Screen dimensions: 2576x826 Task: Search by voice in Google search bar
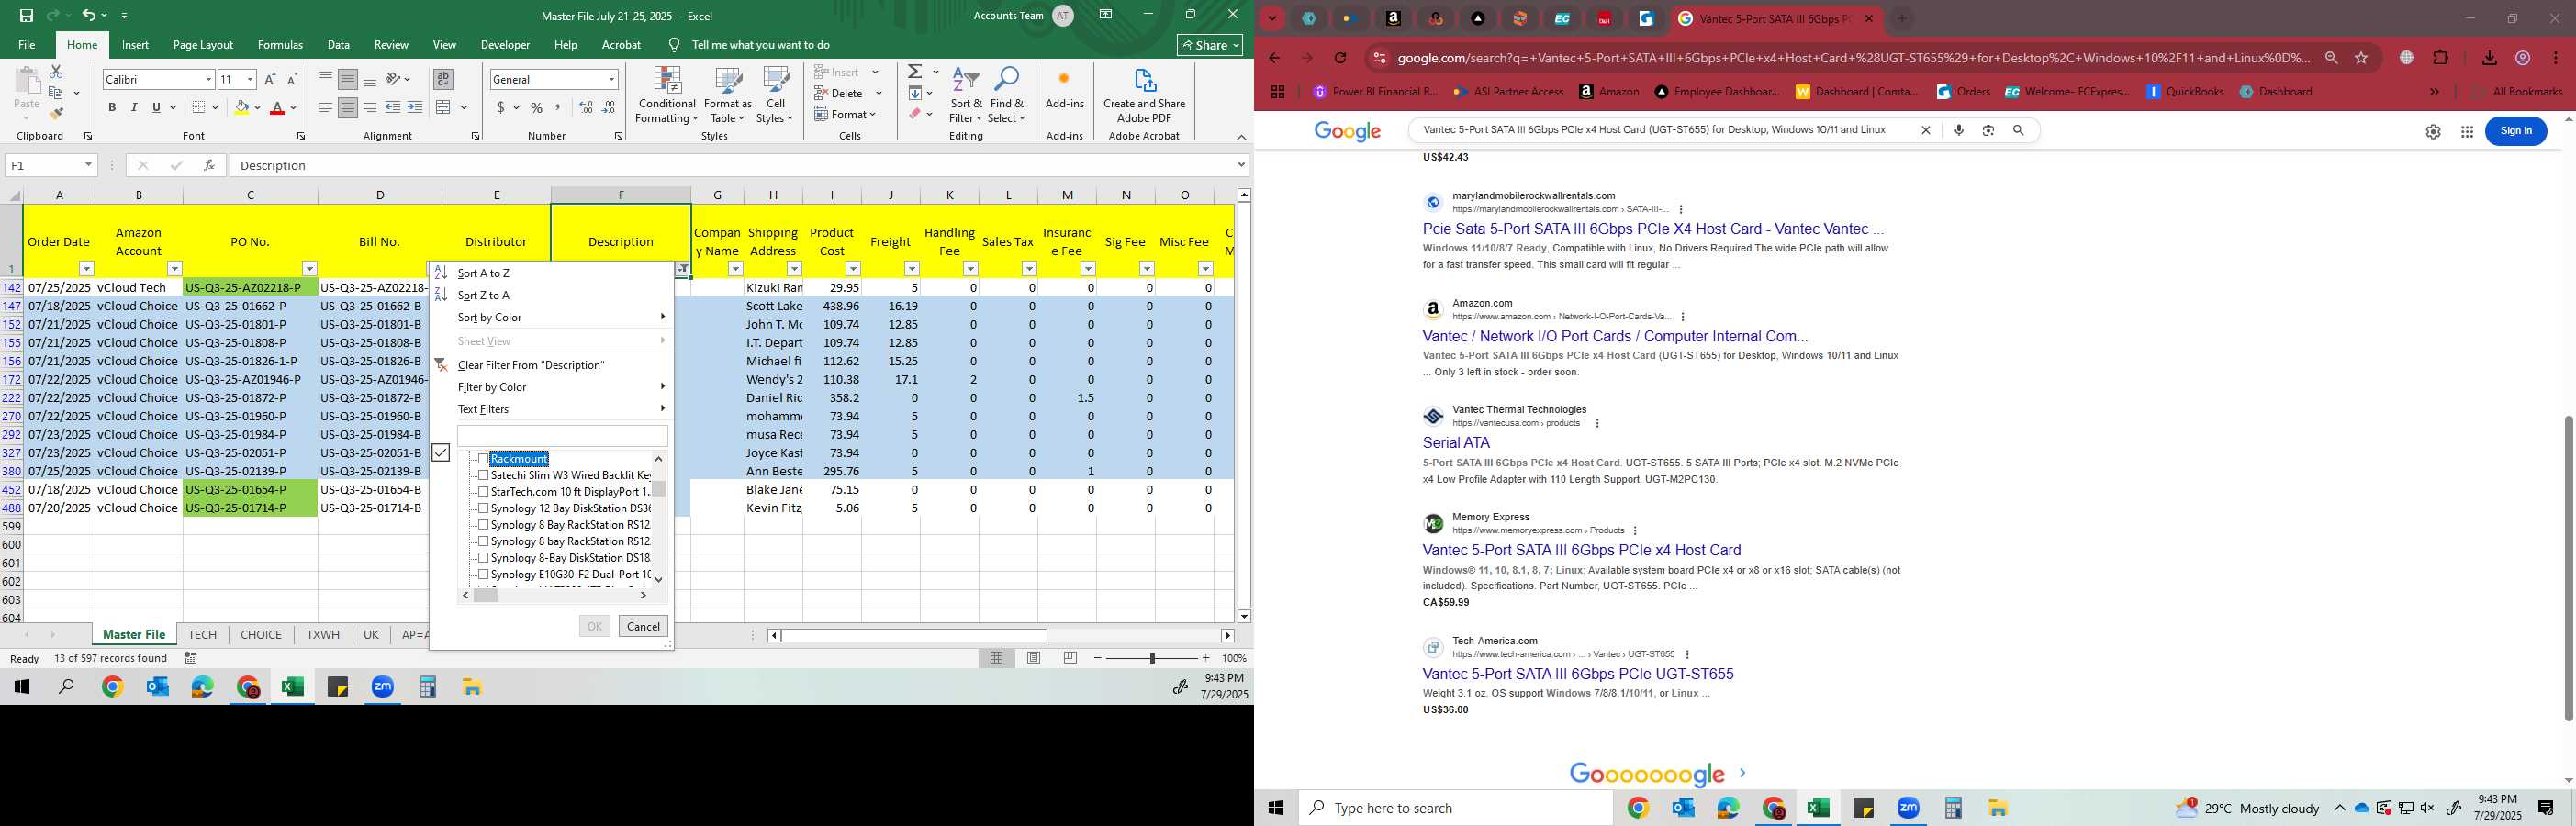(1958, 130)
